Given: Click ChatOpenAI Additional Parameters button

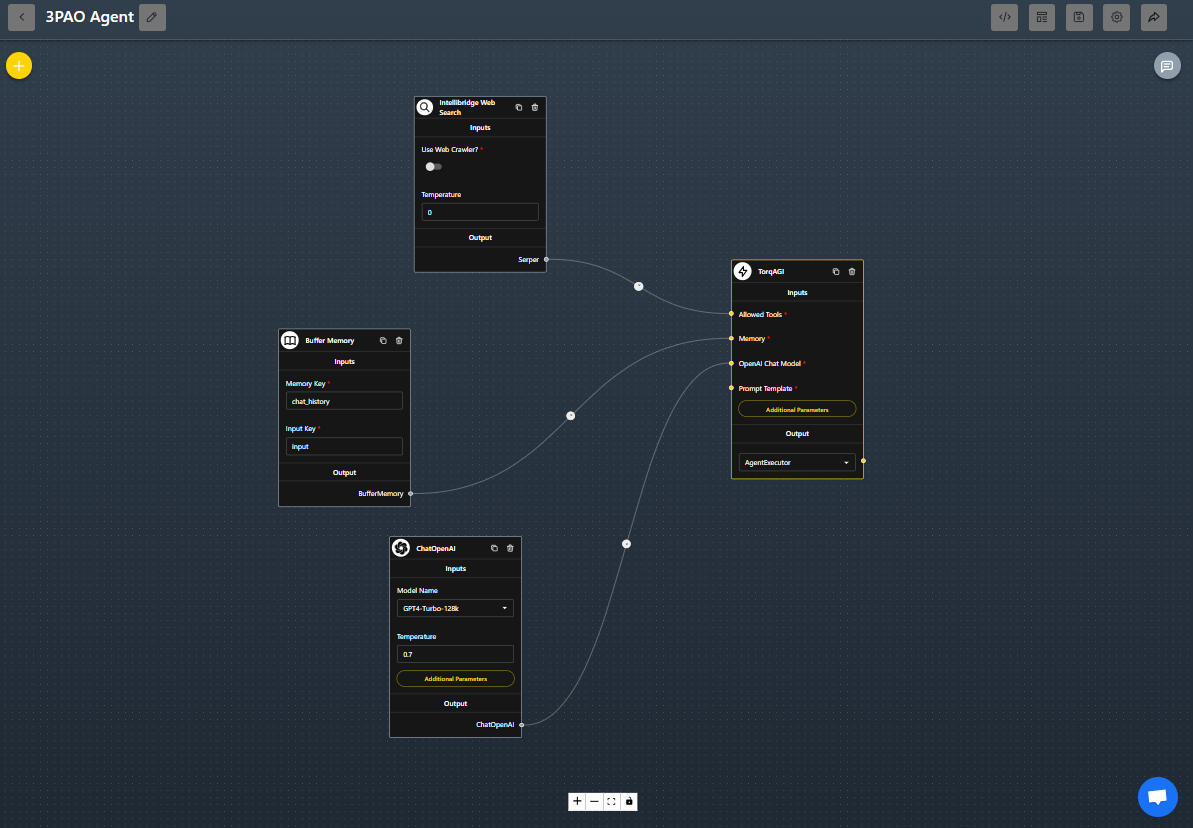Looking at the screenshot, I should 455,679.
